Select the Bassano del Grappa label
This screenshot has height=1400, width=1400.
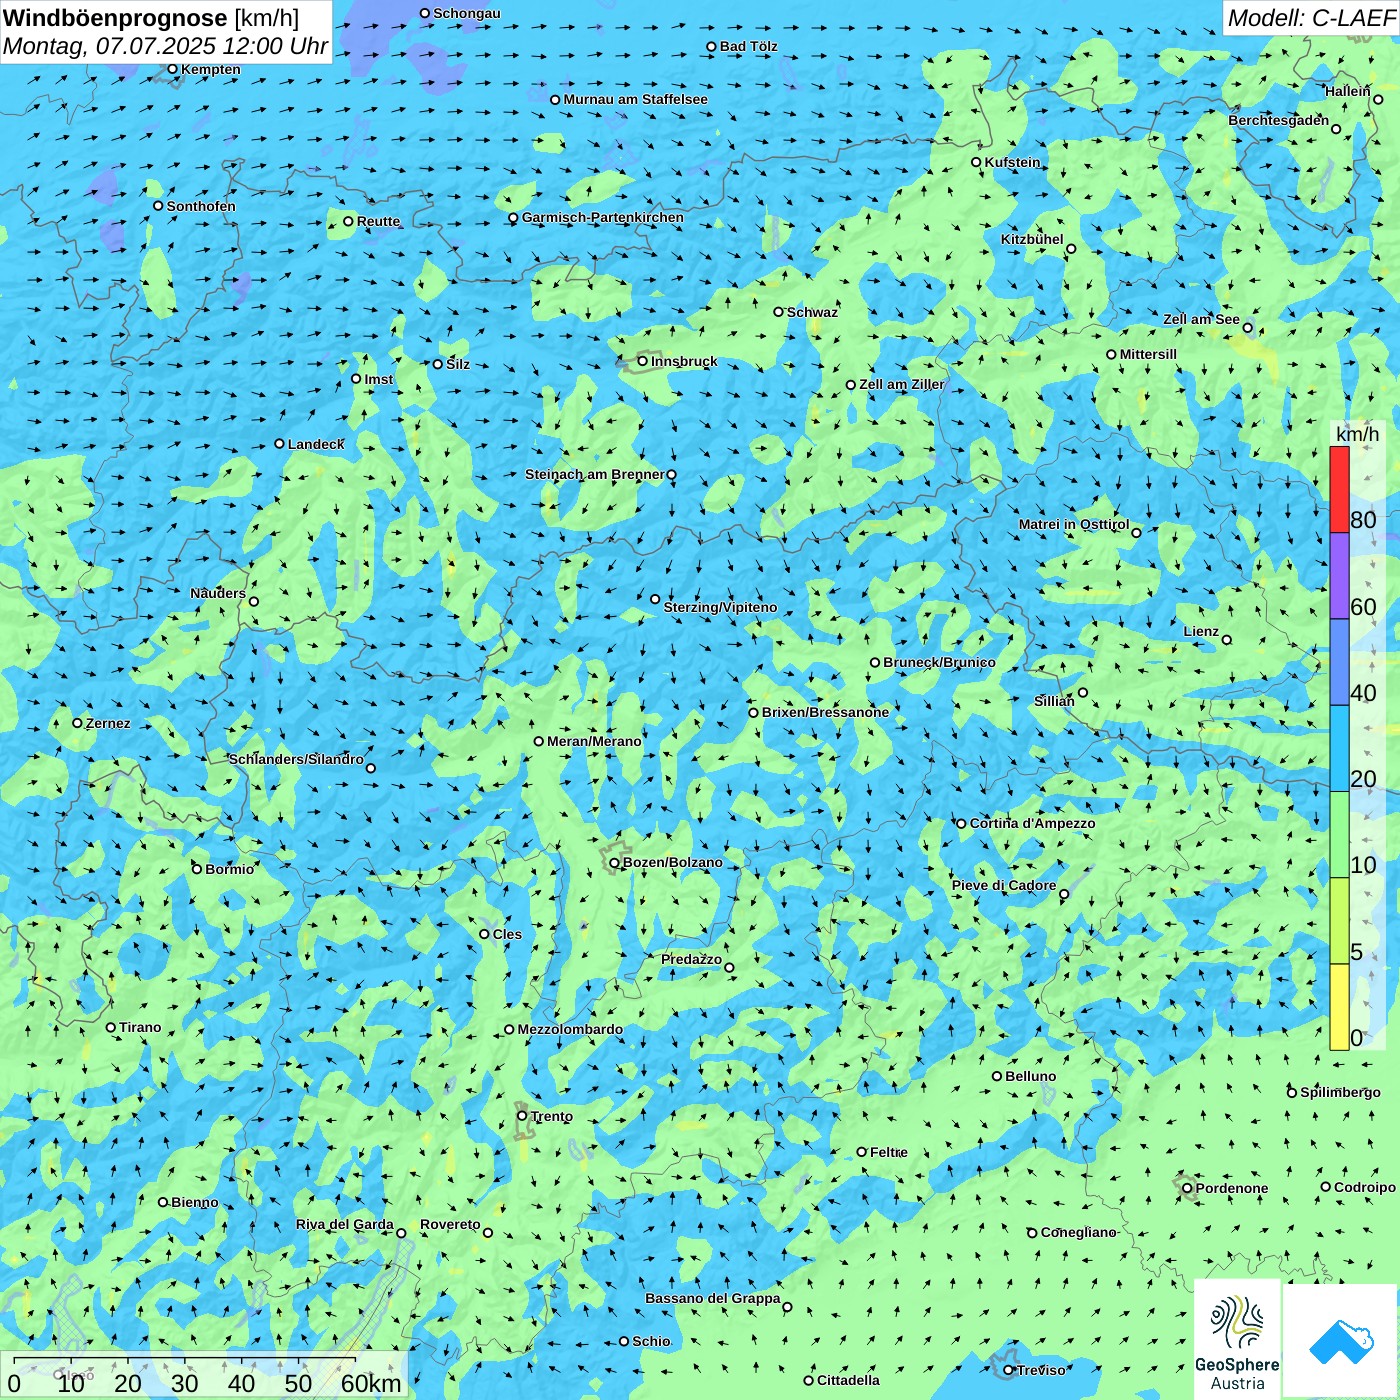tap(713, 1298)
